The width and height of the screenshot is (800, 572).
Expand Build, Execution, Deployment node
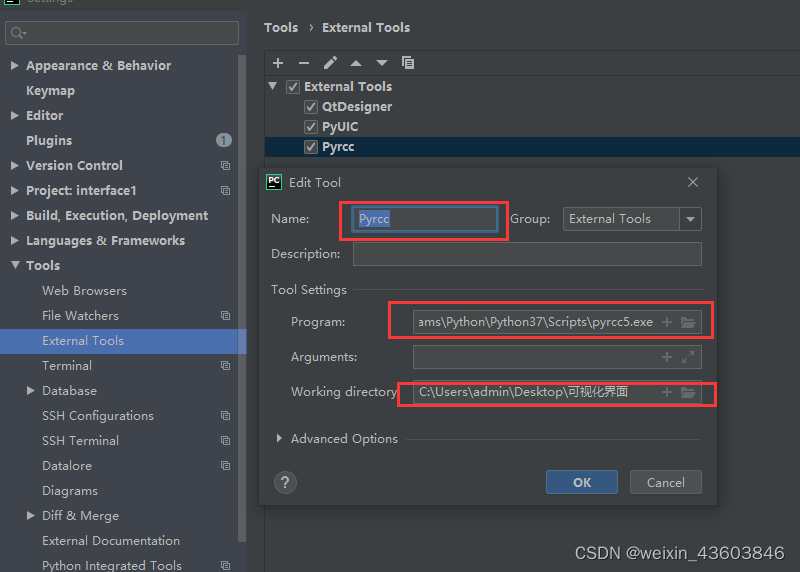[x=15, y=215]
